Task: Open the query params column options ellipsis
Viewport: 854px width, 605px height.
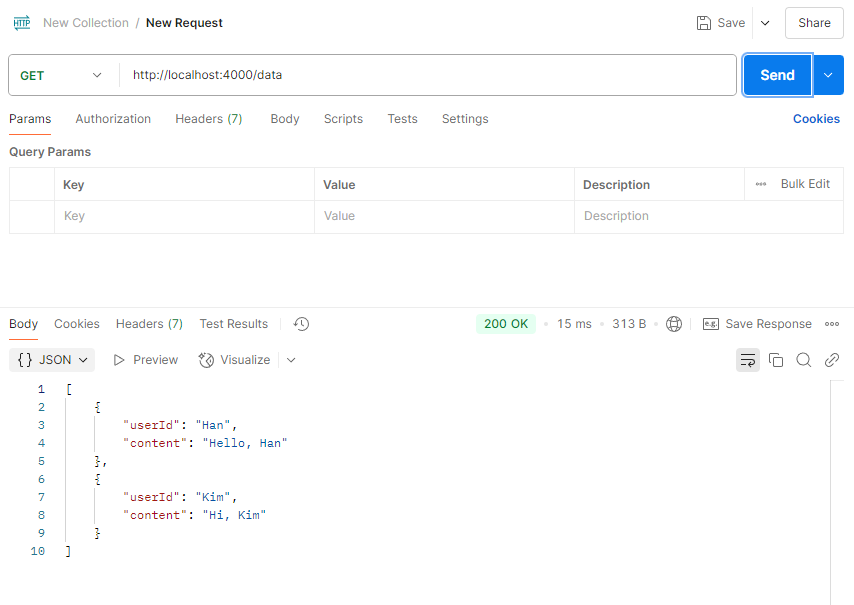Action: [x=761, y=184]
